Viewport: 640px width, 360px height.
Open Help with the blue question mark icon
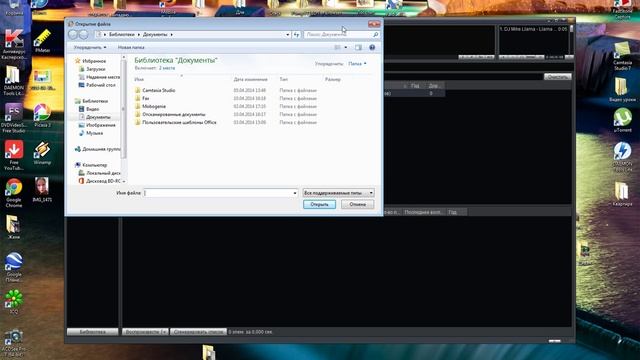coord(372,47)
